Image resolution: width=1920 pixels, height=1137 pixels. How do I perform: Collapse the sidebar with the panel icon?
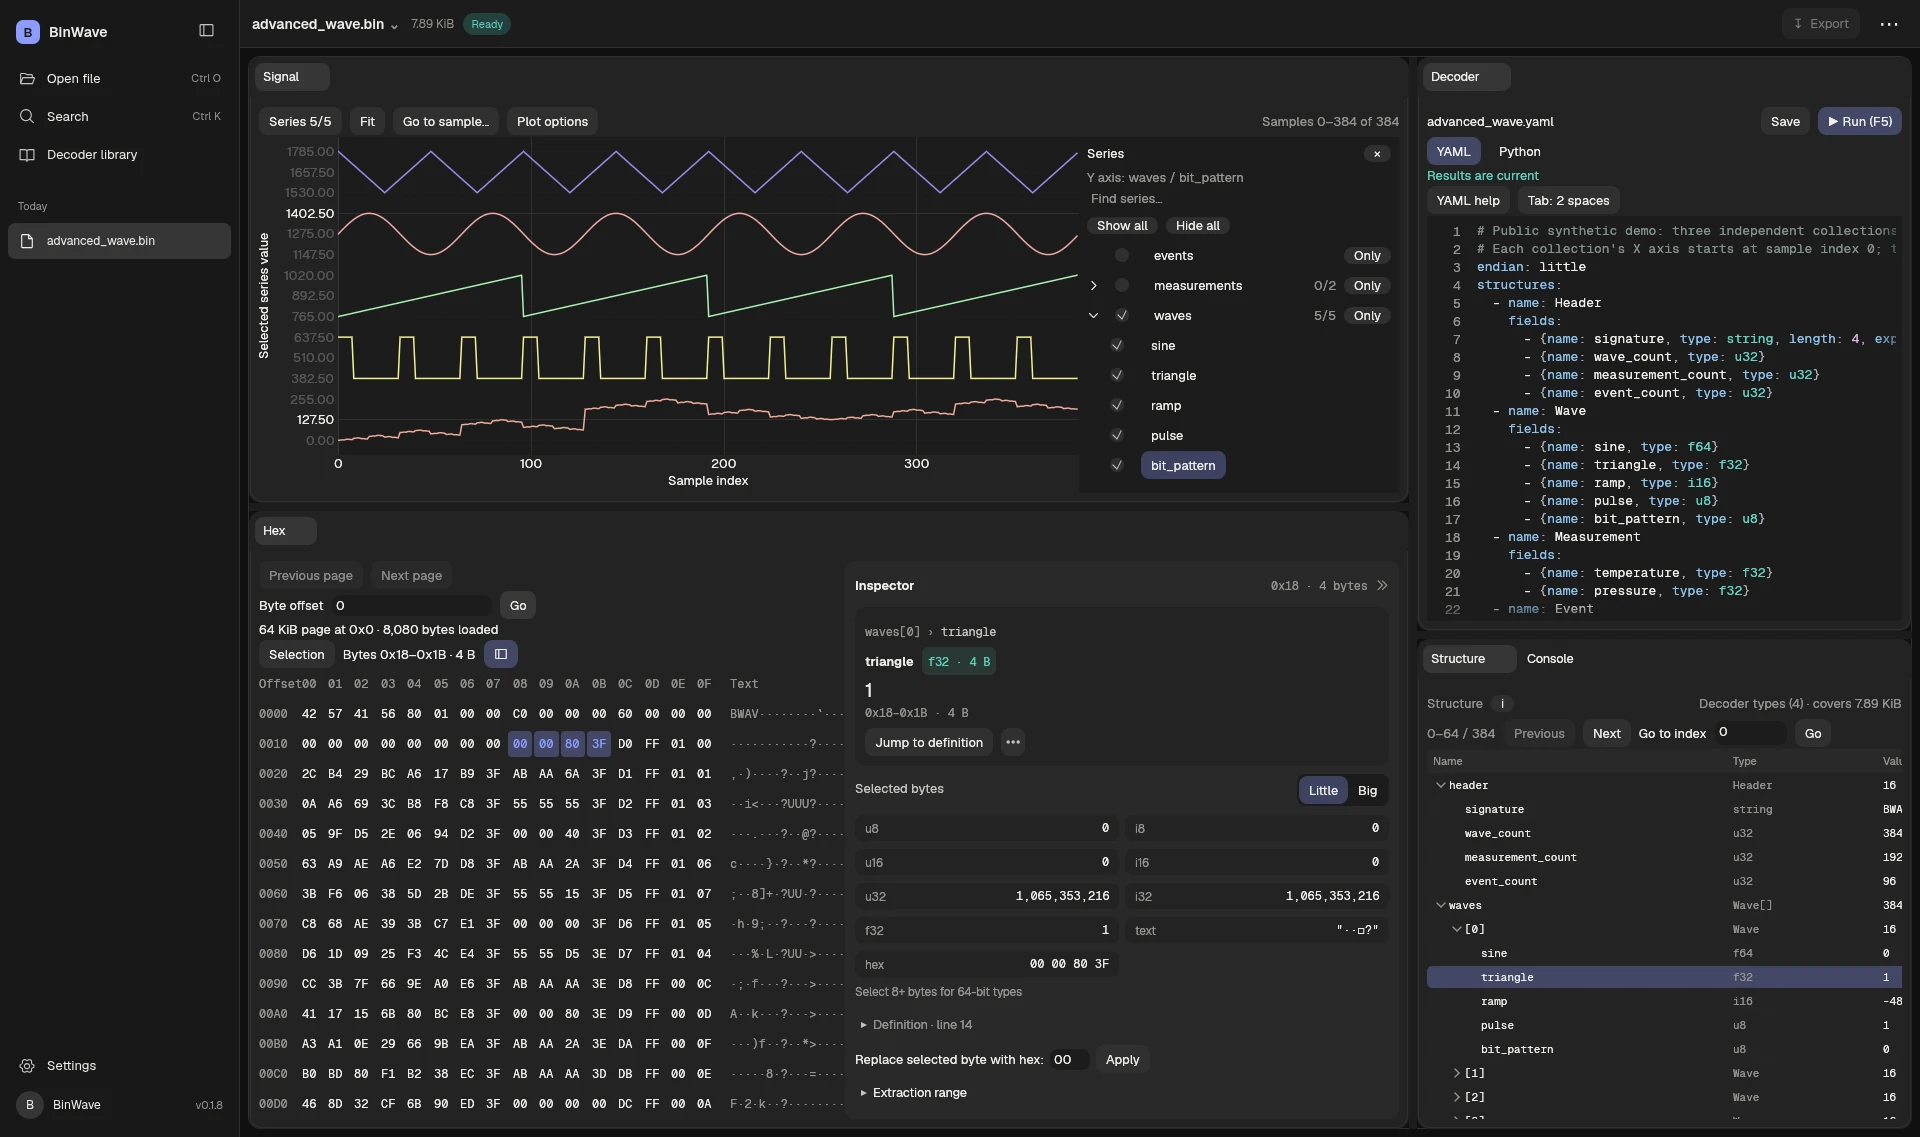206,31
